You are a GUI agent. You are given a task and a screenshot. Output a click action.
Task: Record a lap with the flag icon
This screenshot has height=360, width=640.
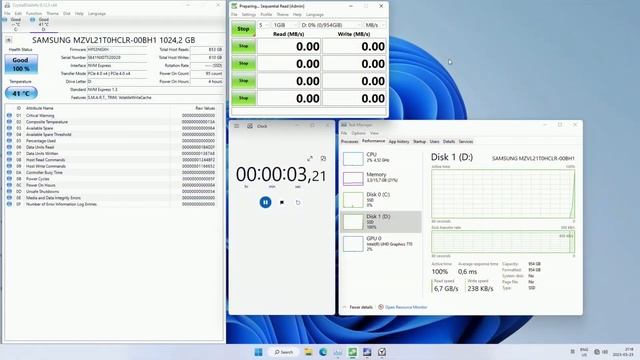282,202
